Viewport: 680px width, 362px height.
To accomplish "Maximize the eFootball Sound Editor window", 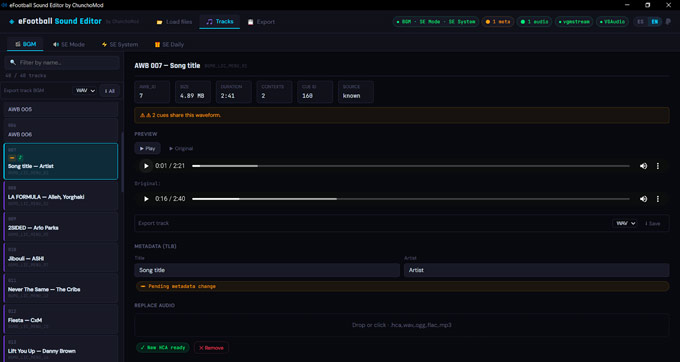I will (x=648, y=5).
